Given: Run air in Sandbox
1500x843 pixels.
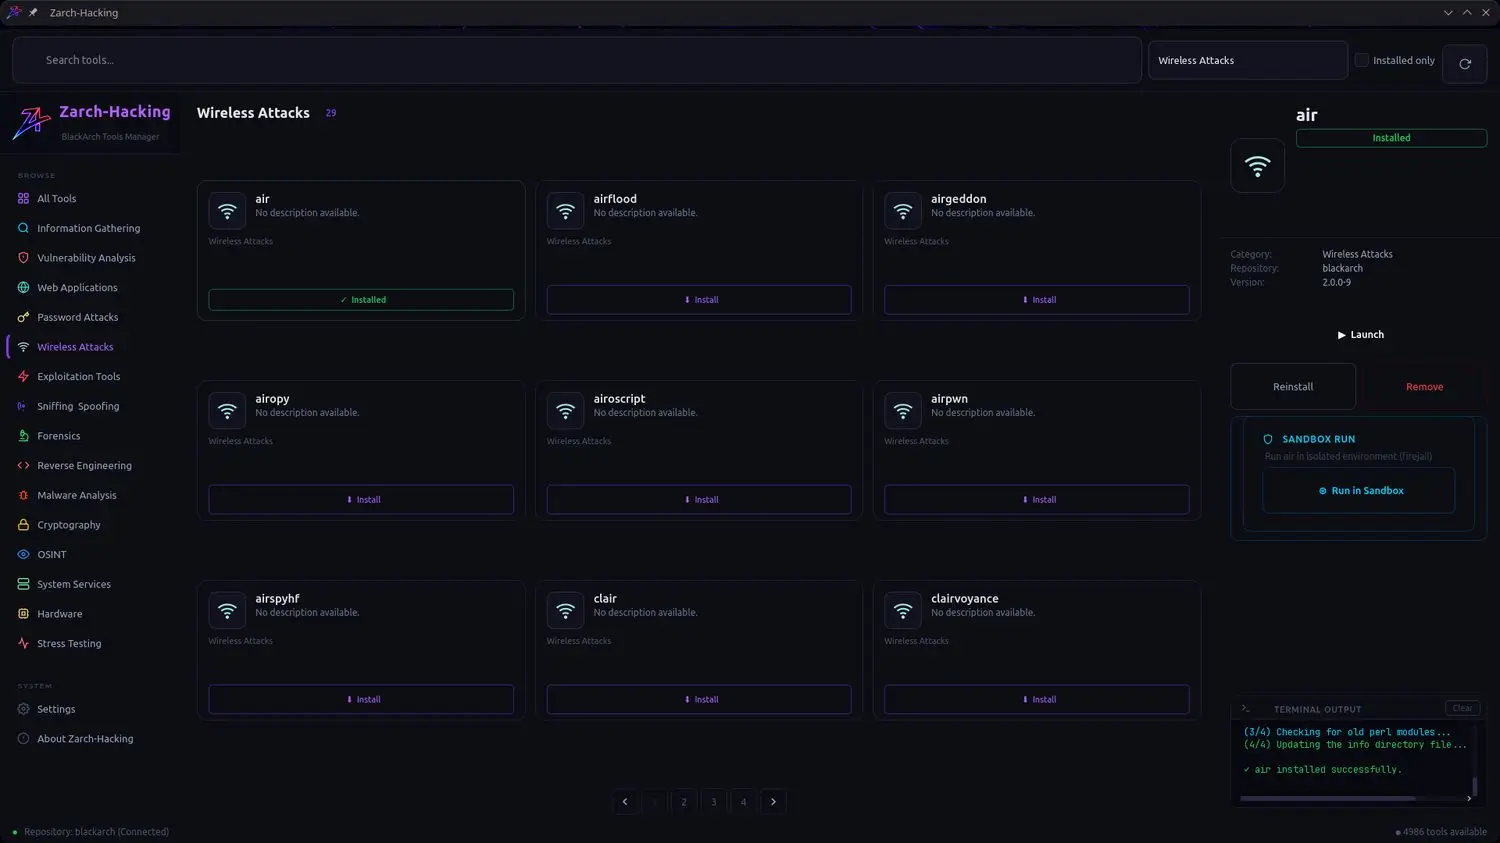Looking at the screenshot, I should click(1359, 491).
